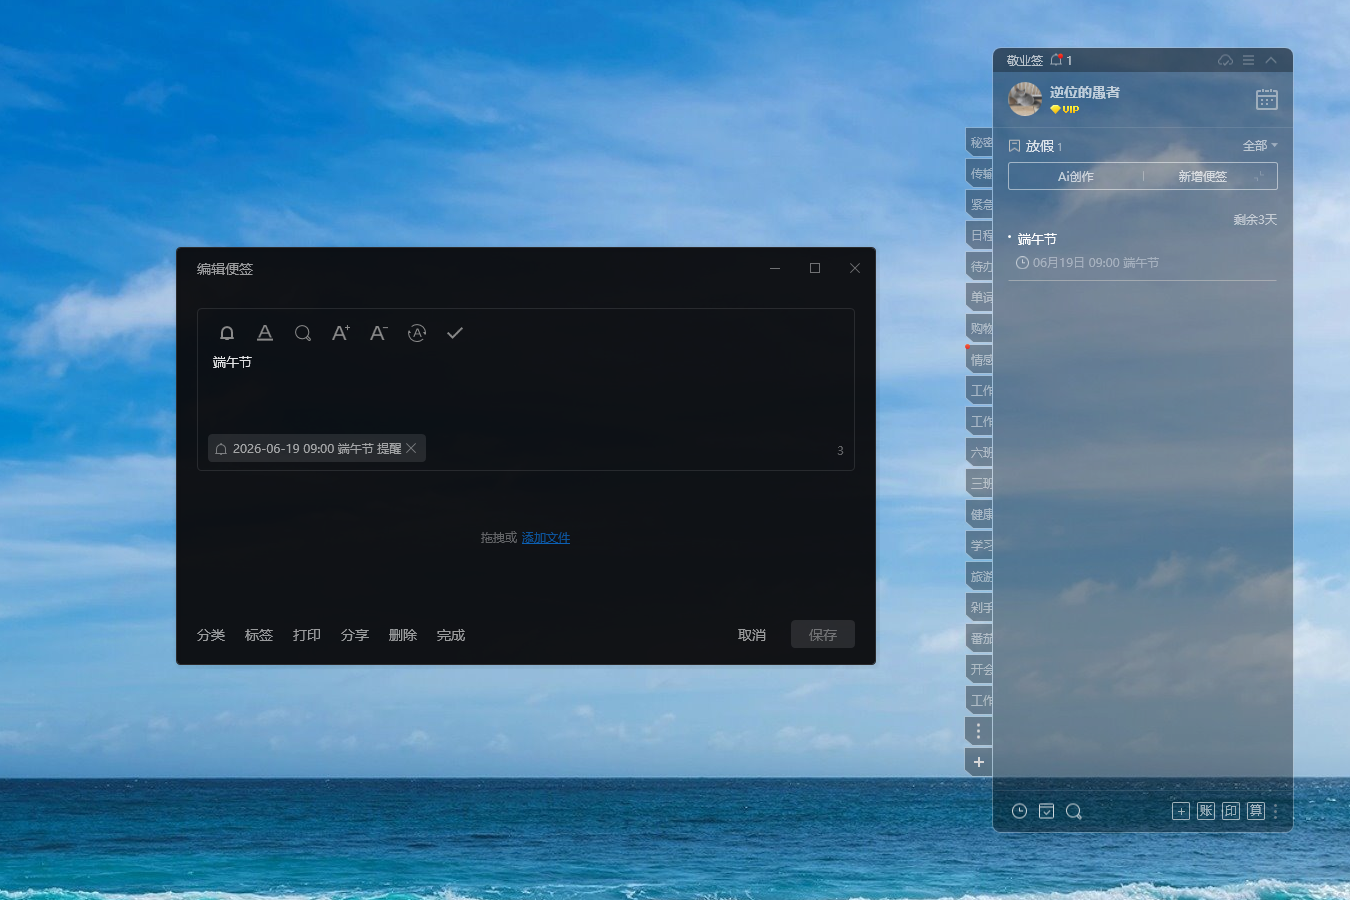Viewport: 1350px width, 900px height.
Task: Click the VIP badge
Action: click(1065, 109)
